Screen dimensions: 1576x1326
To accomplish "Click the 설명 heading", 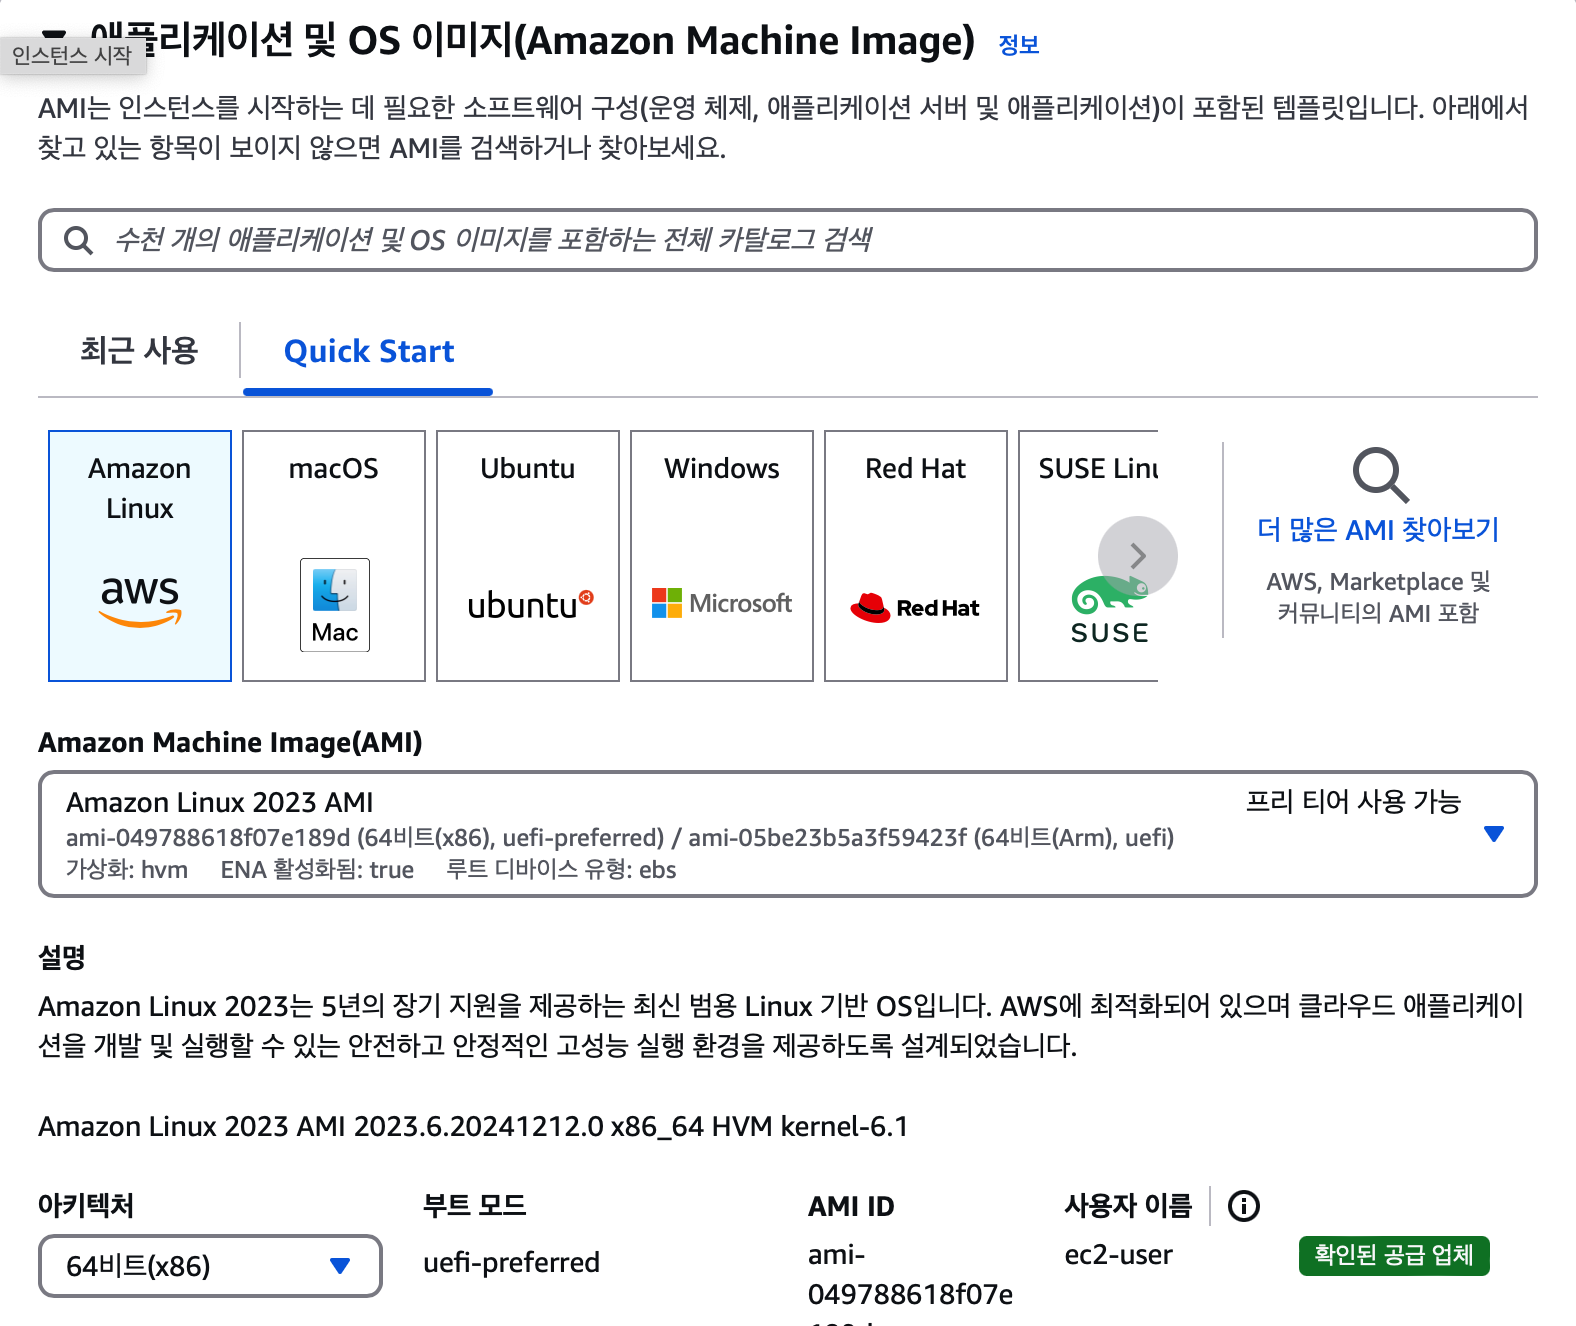I will click(61, 957).
